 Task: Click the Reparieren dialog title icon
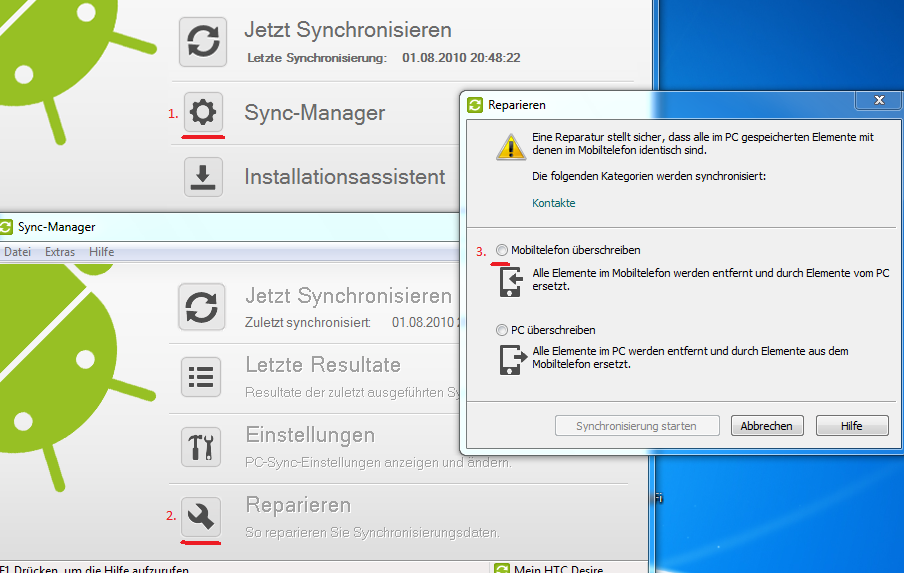[x=474, y=105]
